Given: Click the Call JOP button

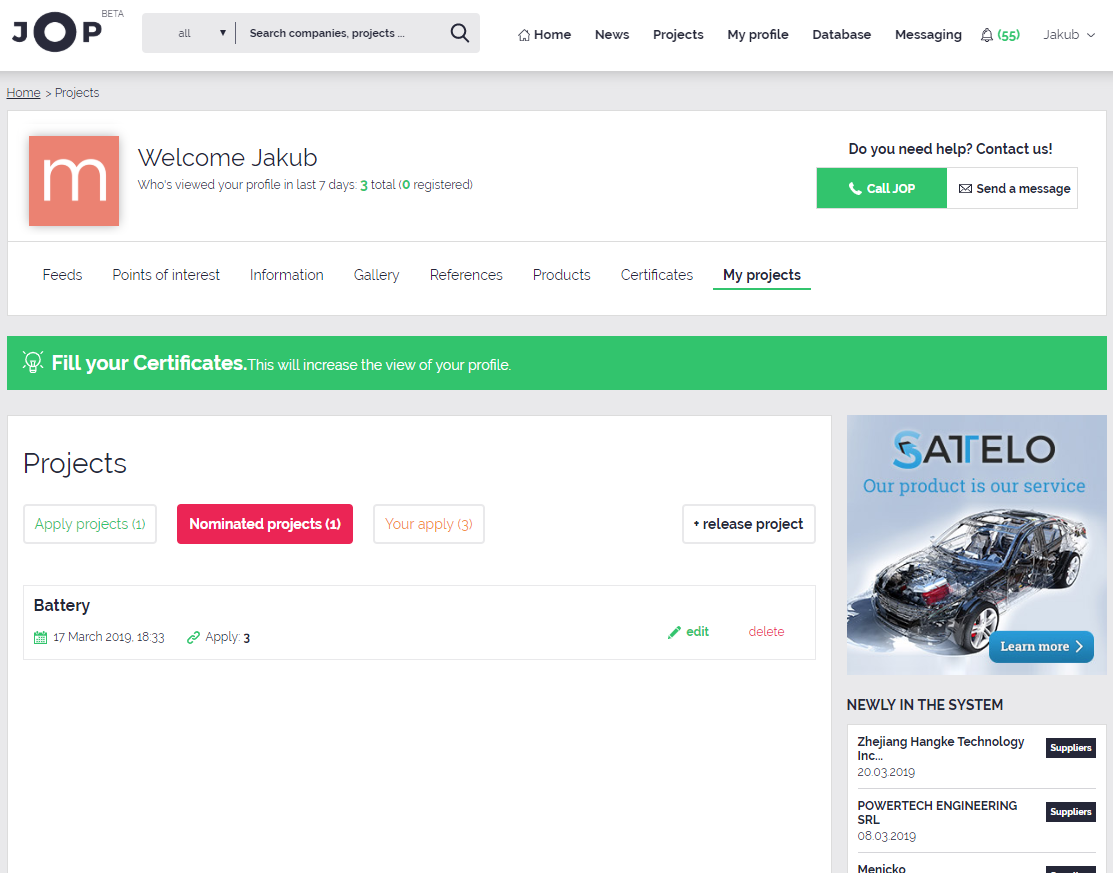Looking at the screenshot, I should (882, 188).
